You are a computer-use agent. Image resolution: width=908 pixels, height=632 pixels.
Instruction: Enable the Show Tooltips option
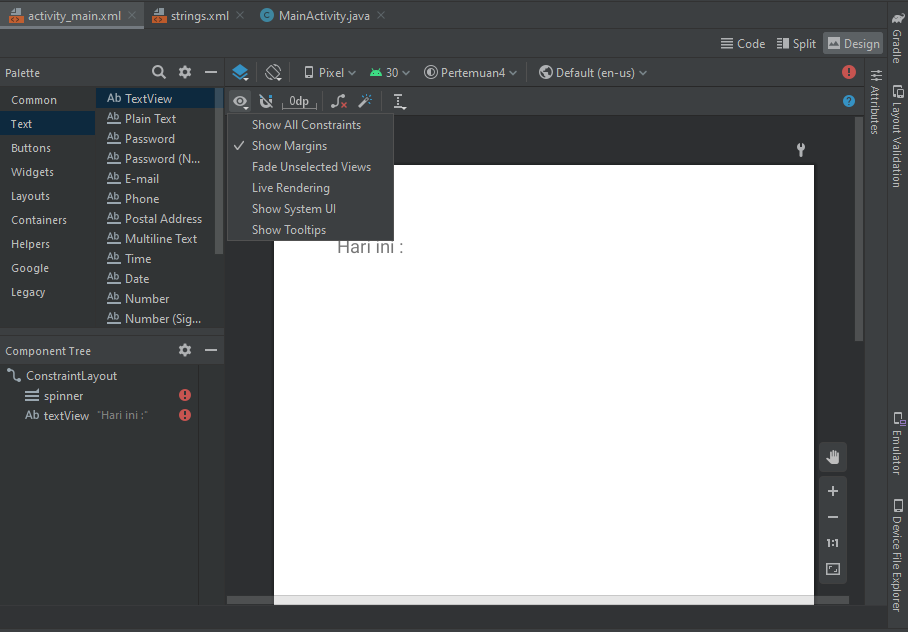tap(310, 230)
